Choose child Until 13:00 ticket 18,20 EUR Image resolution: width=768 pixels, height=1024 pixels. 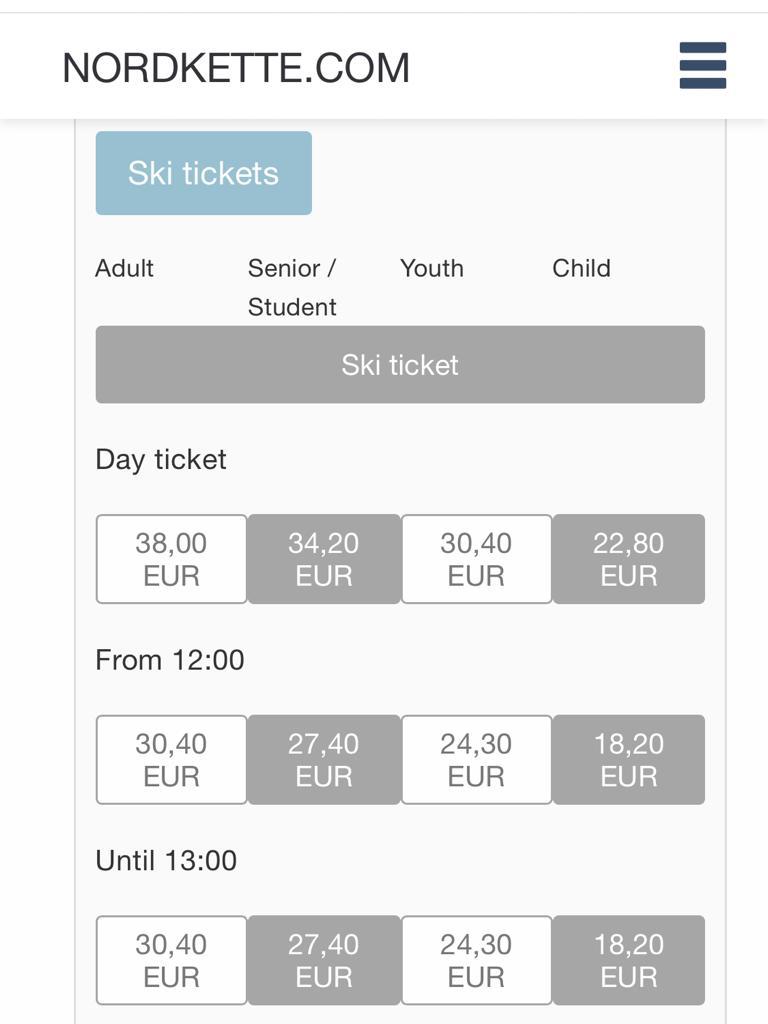pos(628,960)
